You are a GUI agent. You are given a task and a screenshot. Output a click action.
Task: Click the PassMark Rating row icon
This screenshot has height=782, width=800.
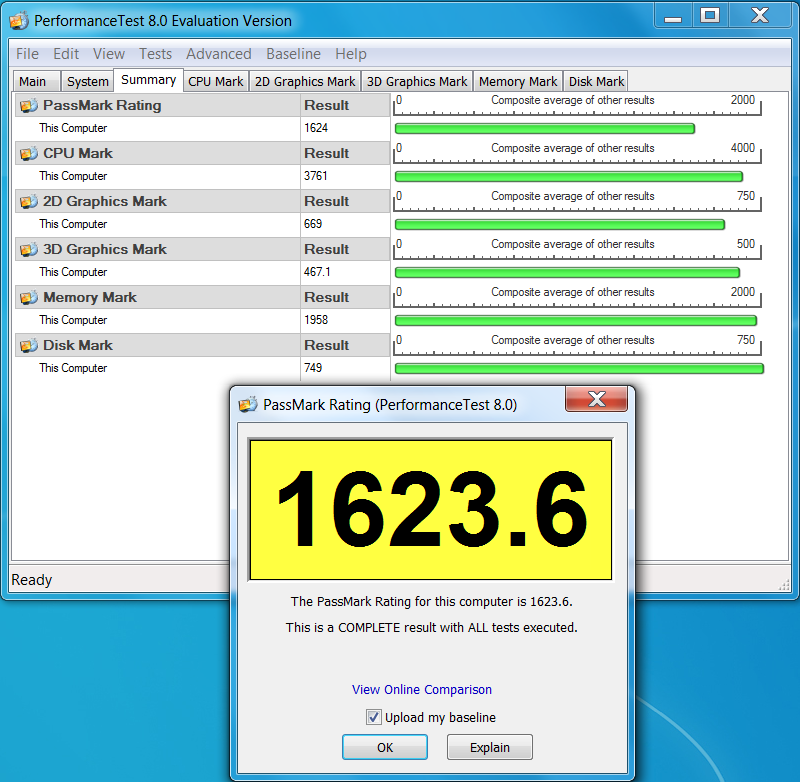pyautogui.click(x=29, y=106)
